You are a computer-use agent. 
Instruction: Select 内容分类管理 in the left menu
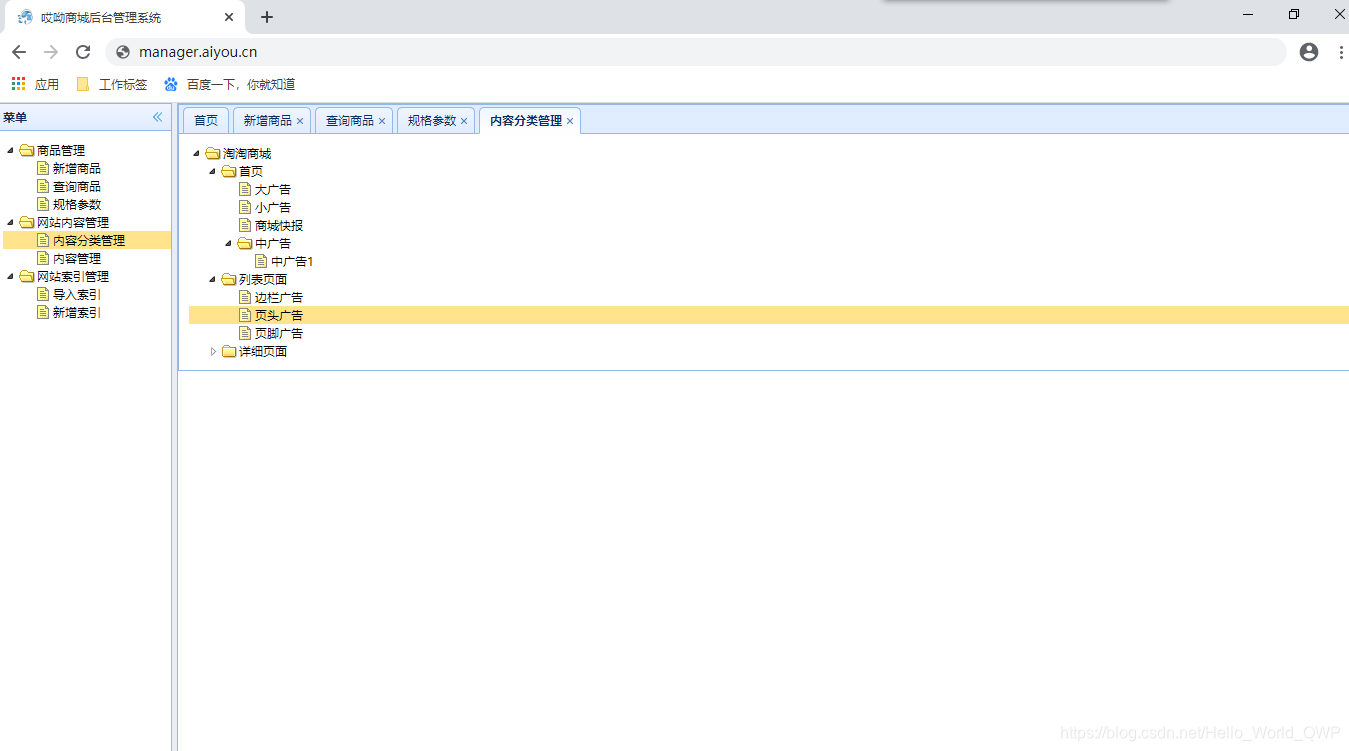tap(89, 240)
